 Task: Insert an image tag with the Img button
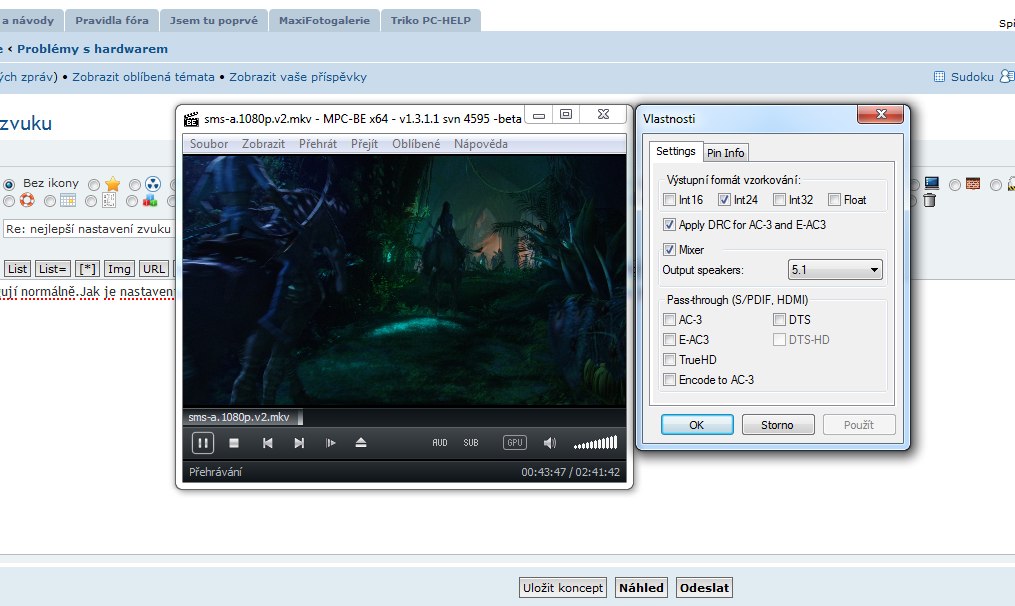click(119, 269)
